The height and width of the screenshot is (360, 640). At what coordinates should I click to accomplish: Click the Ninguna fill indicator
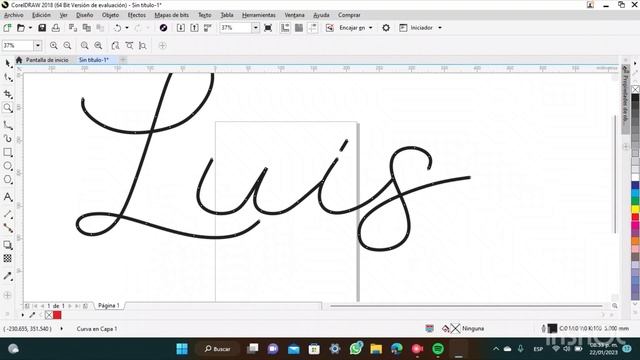point(463,329)
